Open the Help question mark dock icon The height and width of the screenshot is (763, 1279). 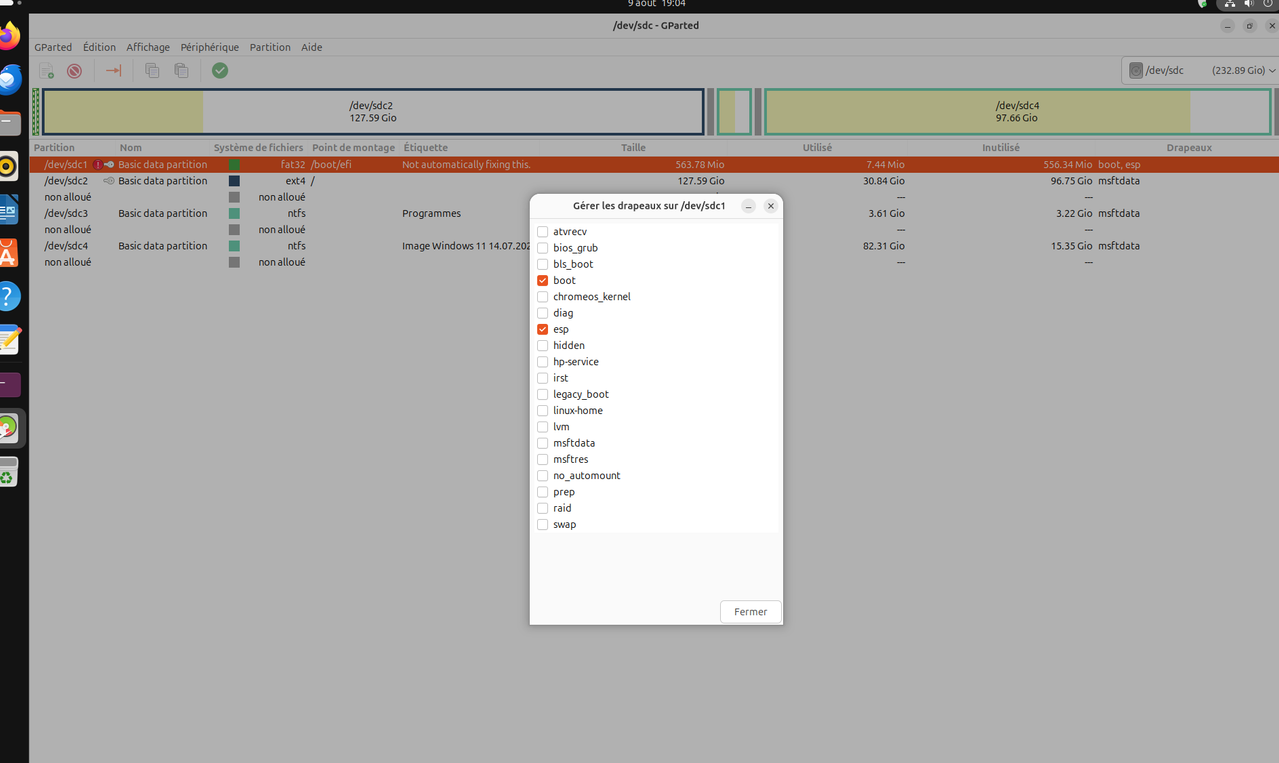(7, 297)
